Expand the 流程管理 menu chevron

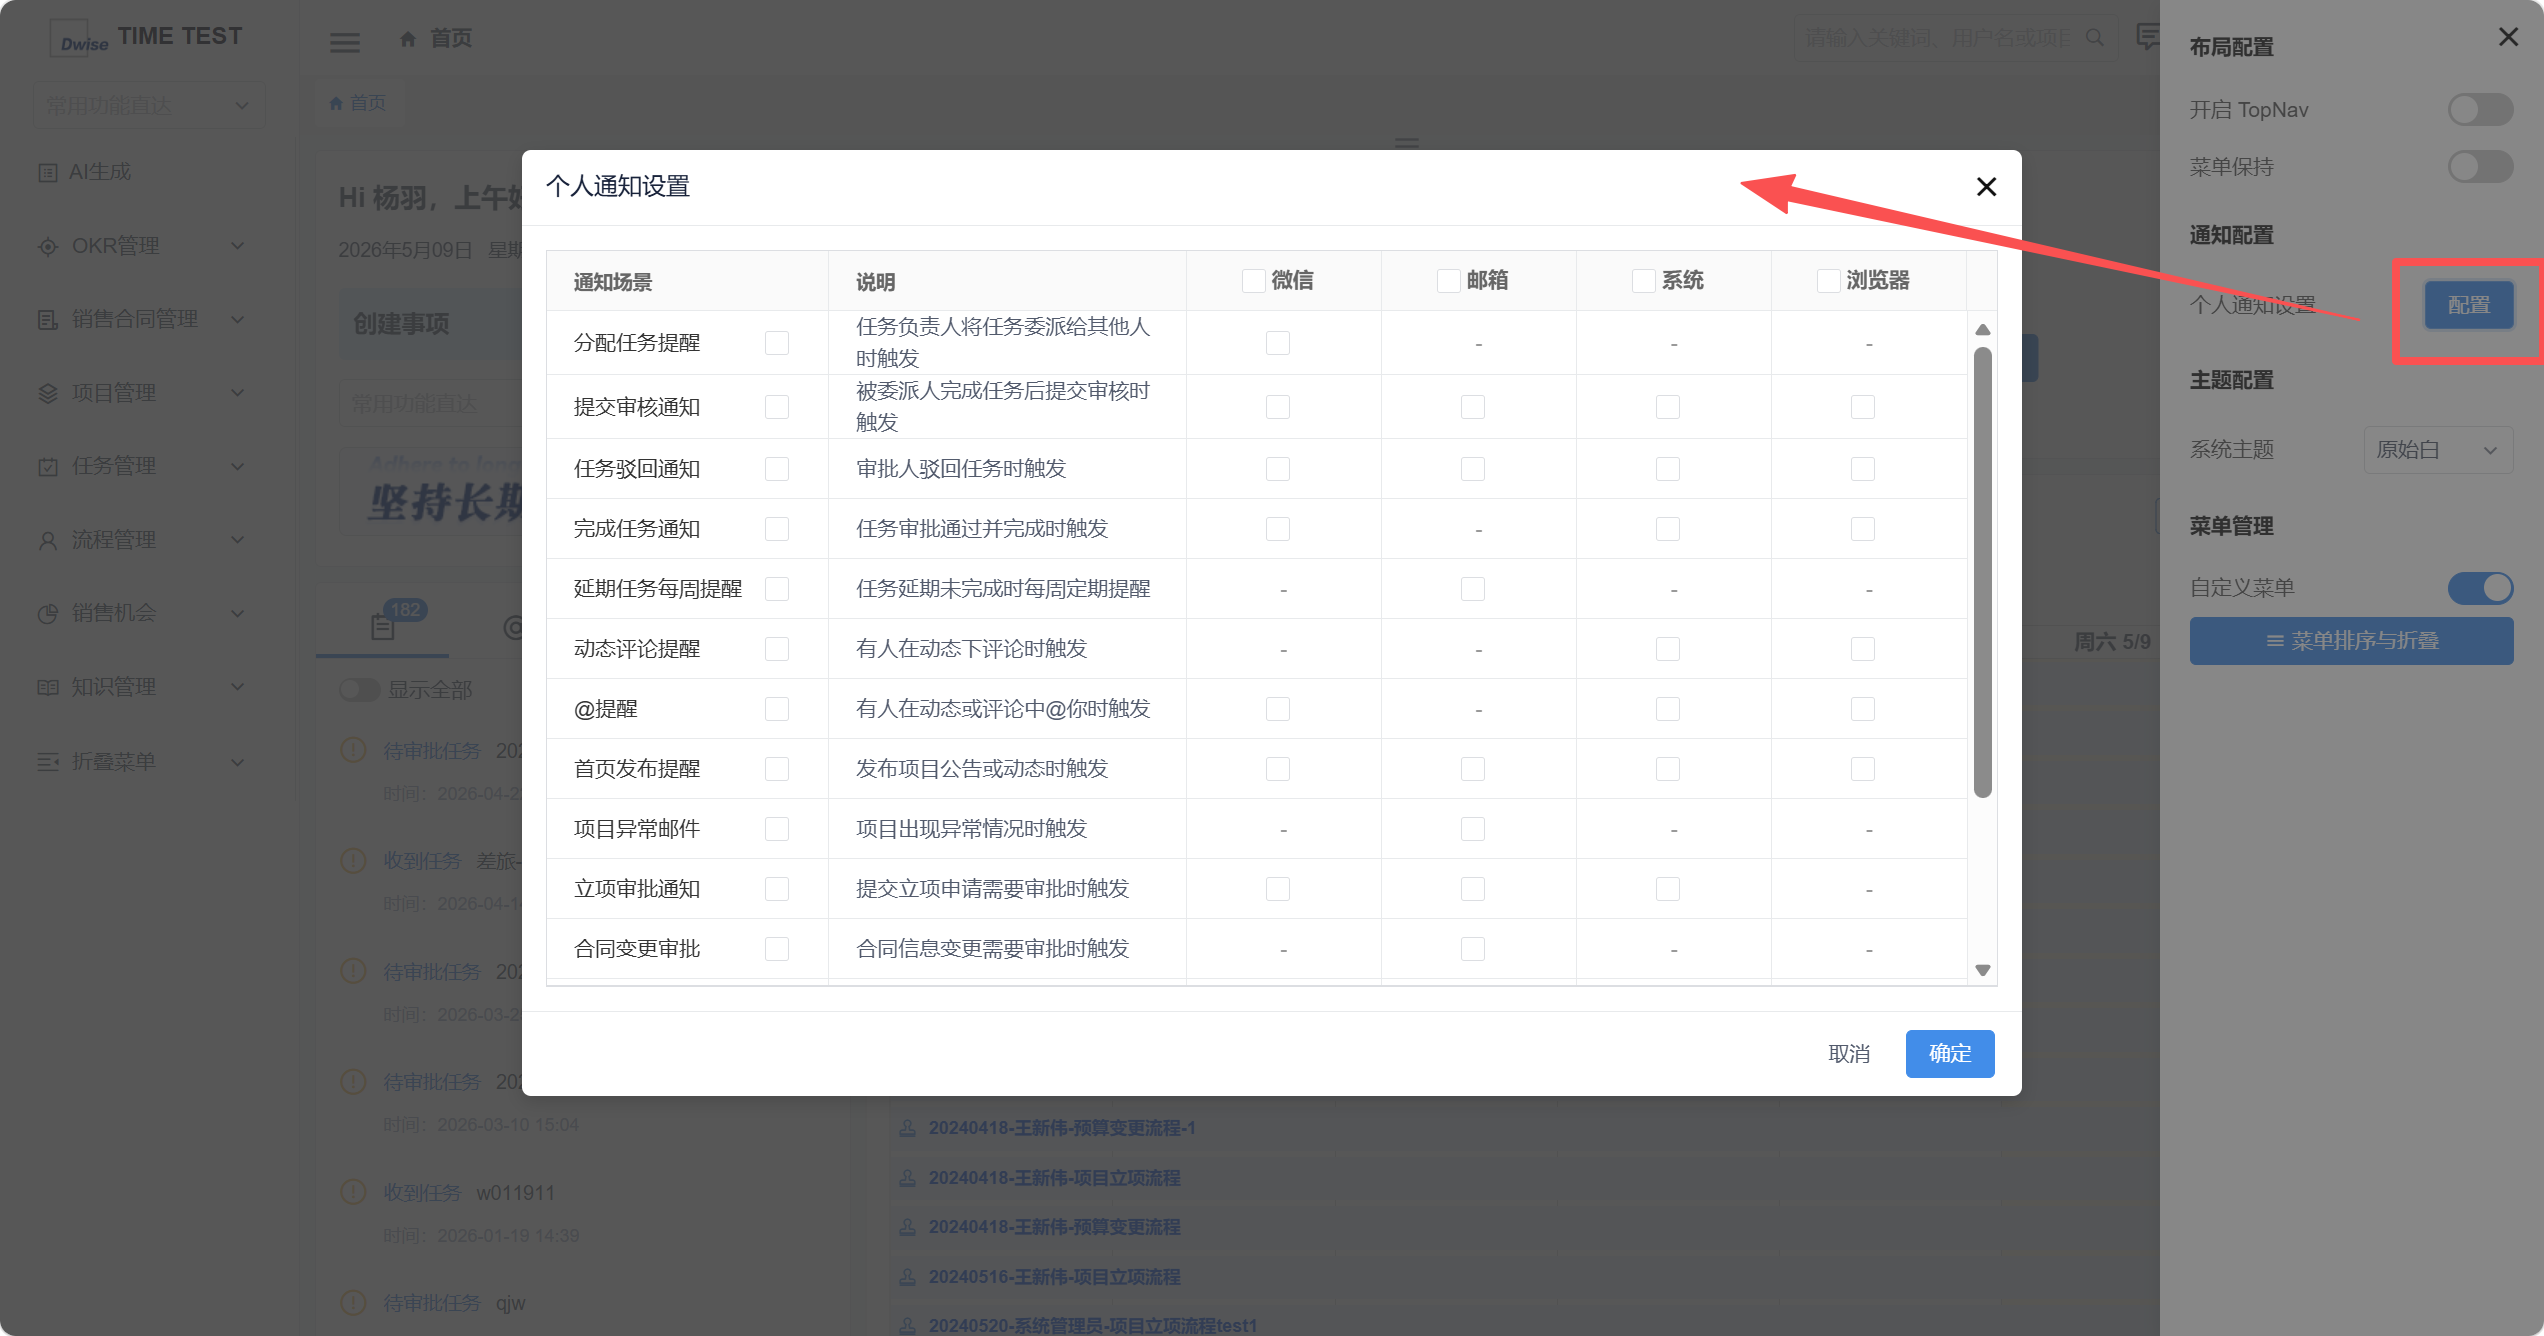point(238,540)
